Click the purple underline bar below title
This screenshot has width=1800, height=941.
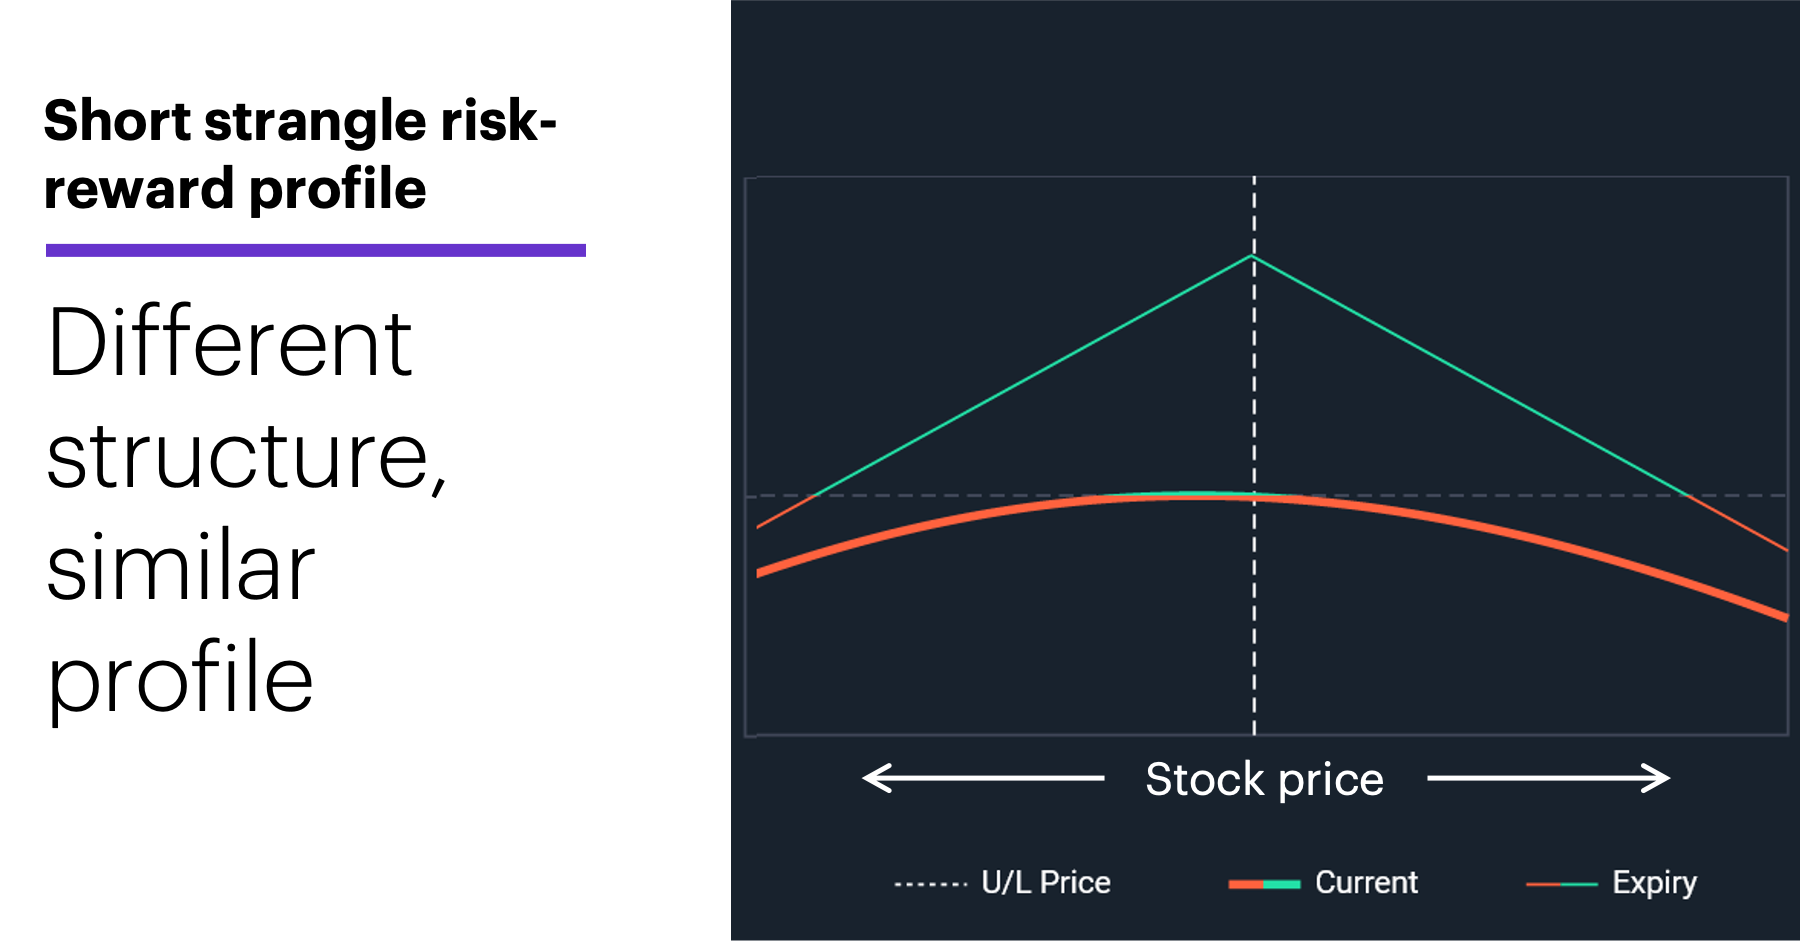[316, 250]
